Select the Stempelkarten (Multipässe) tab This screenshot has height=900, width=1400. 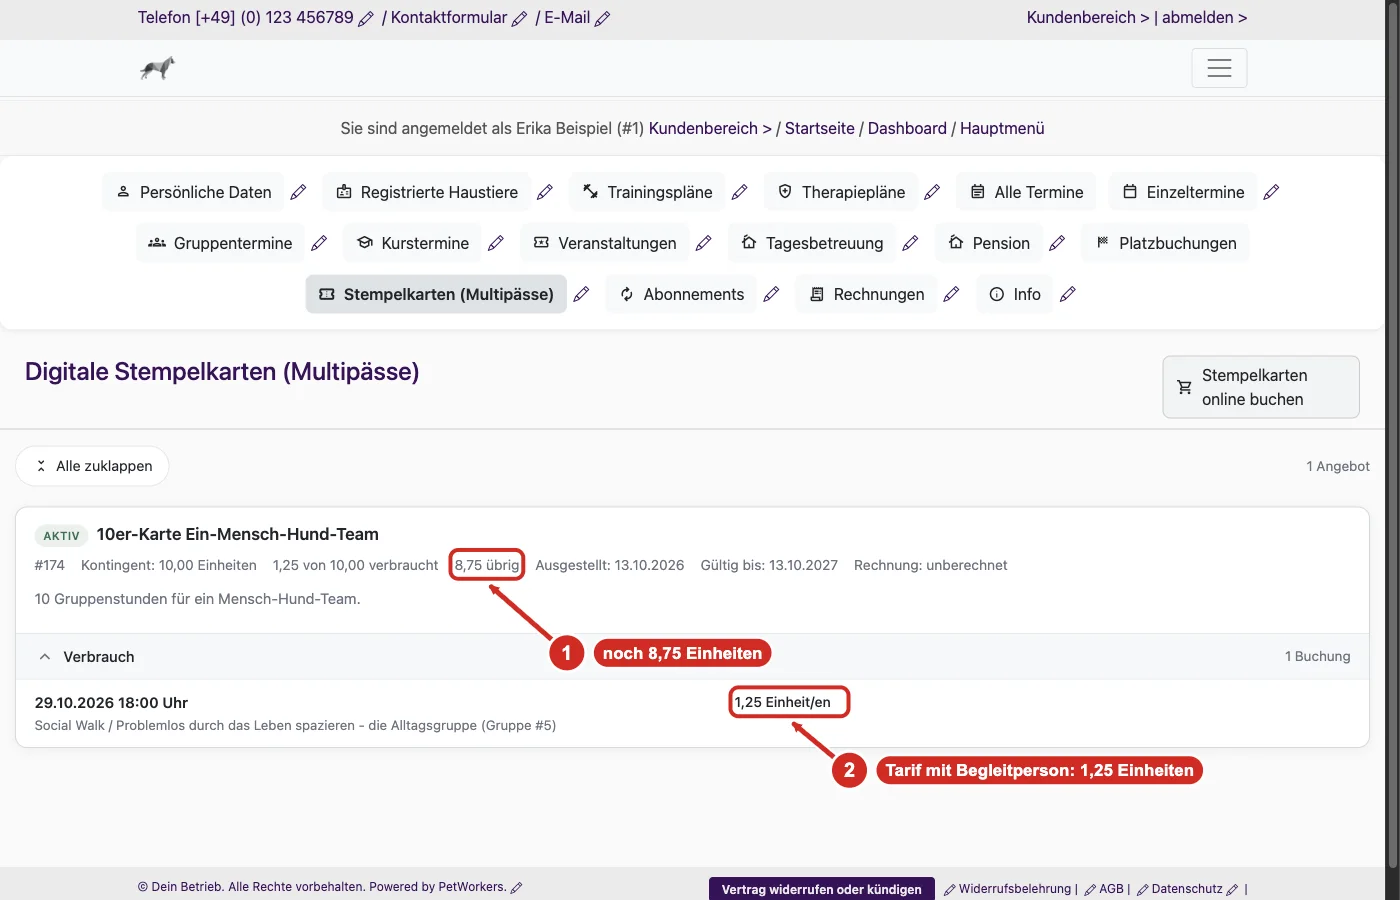point(436,294)
